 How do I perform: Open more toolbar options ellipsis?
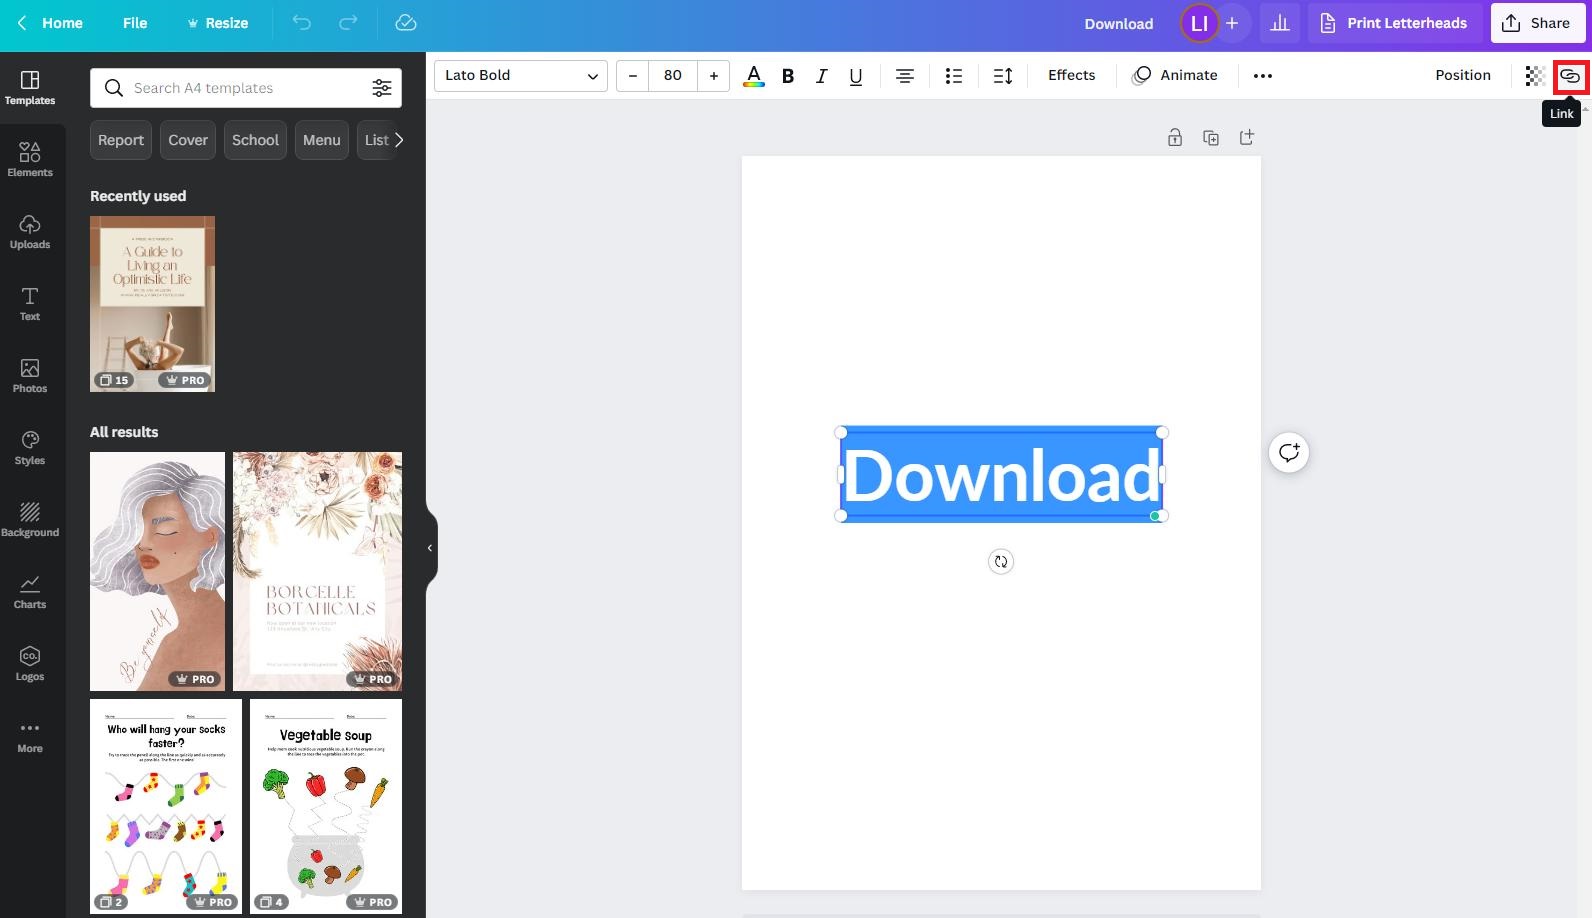[x=1263, y=76]
